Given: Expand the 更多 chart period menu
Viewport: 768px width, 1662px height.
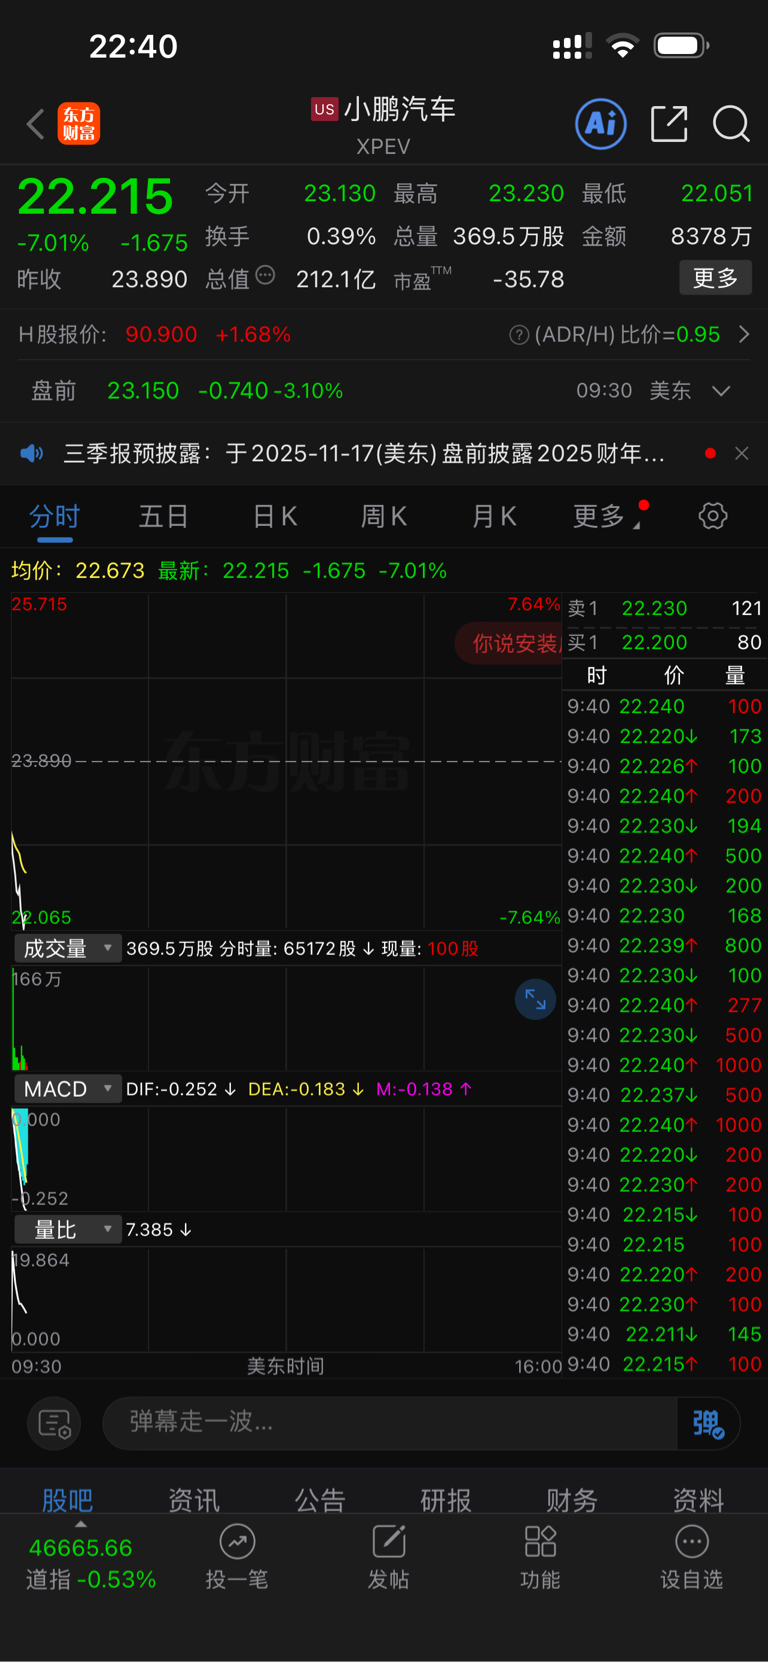Looking at the screenshot, I should (608, 516).
